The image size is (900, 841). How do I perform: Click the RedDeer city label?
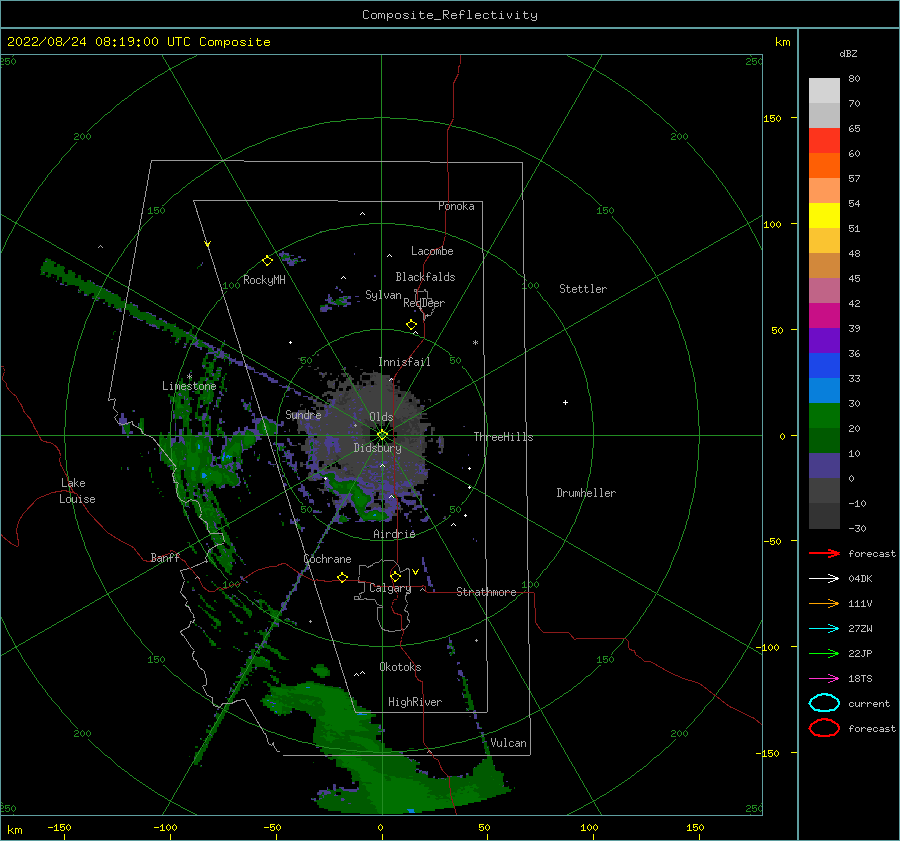click(x=424, y=303)
